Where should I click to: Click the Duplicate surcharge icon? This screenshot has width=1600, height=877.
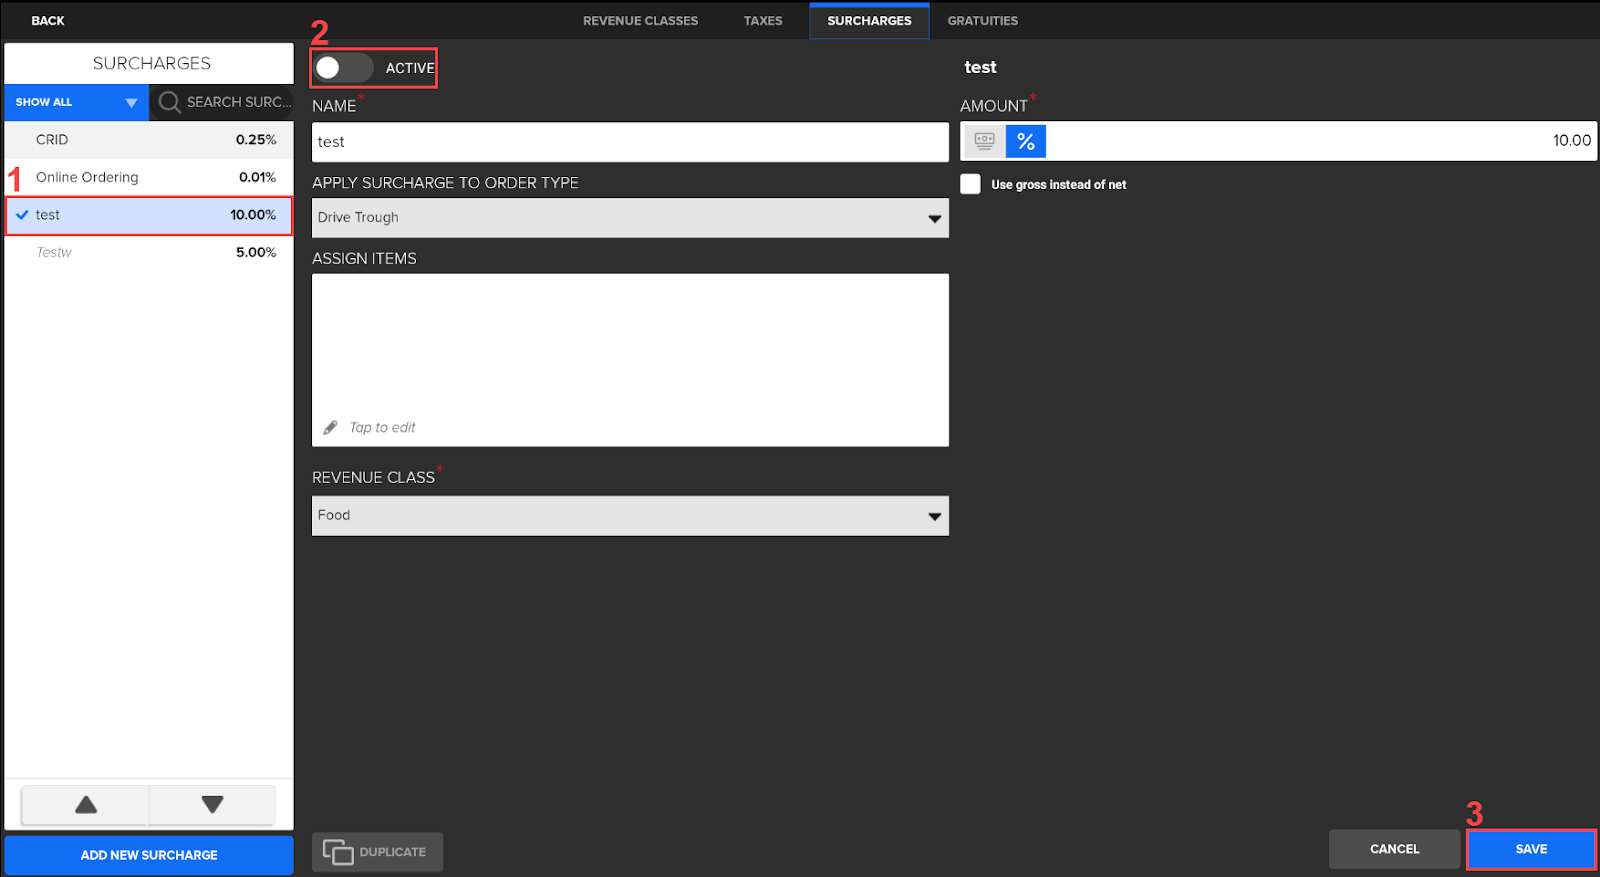tap(338, 852)
